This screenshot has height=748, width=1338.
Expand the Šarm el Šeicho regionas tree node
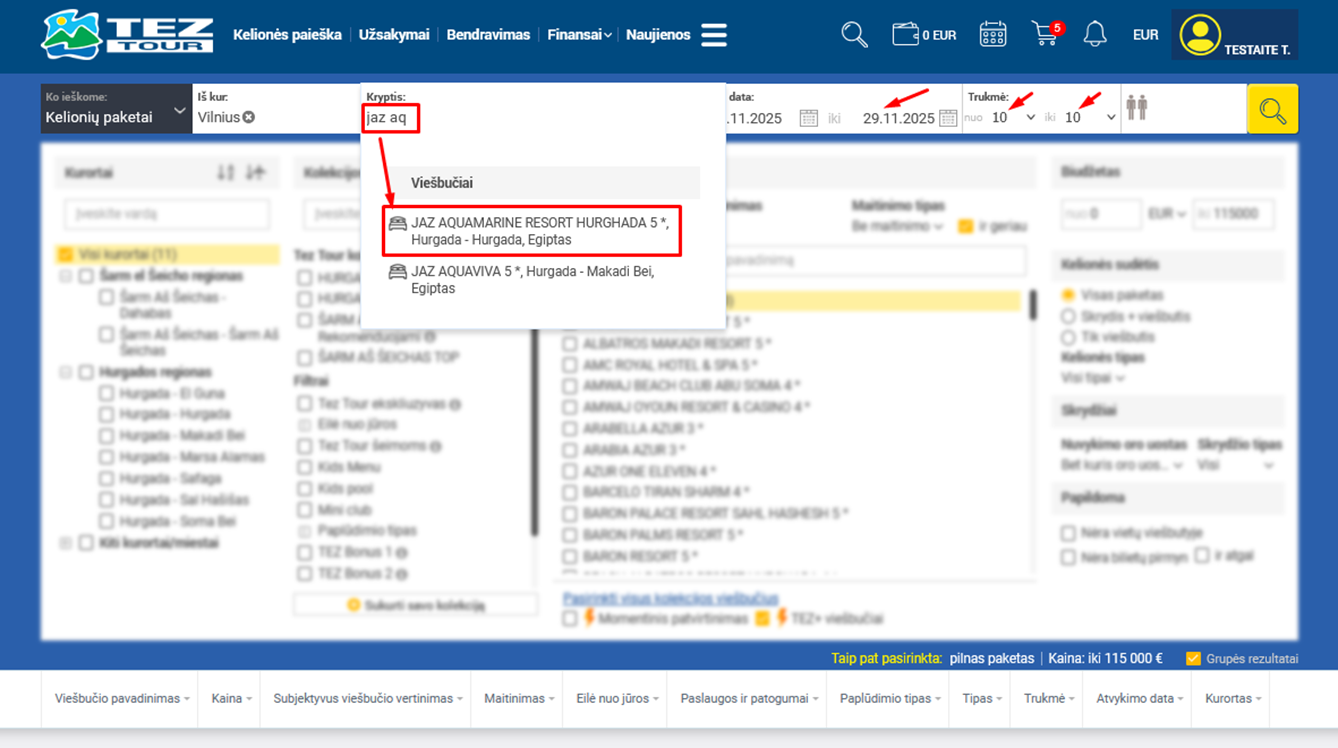(x=66, y=276)
